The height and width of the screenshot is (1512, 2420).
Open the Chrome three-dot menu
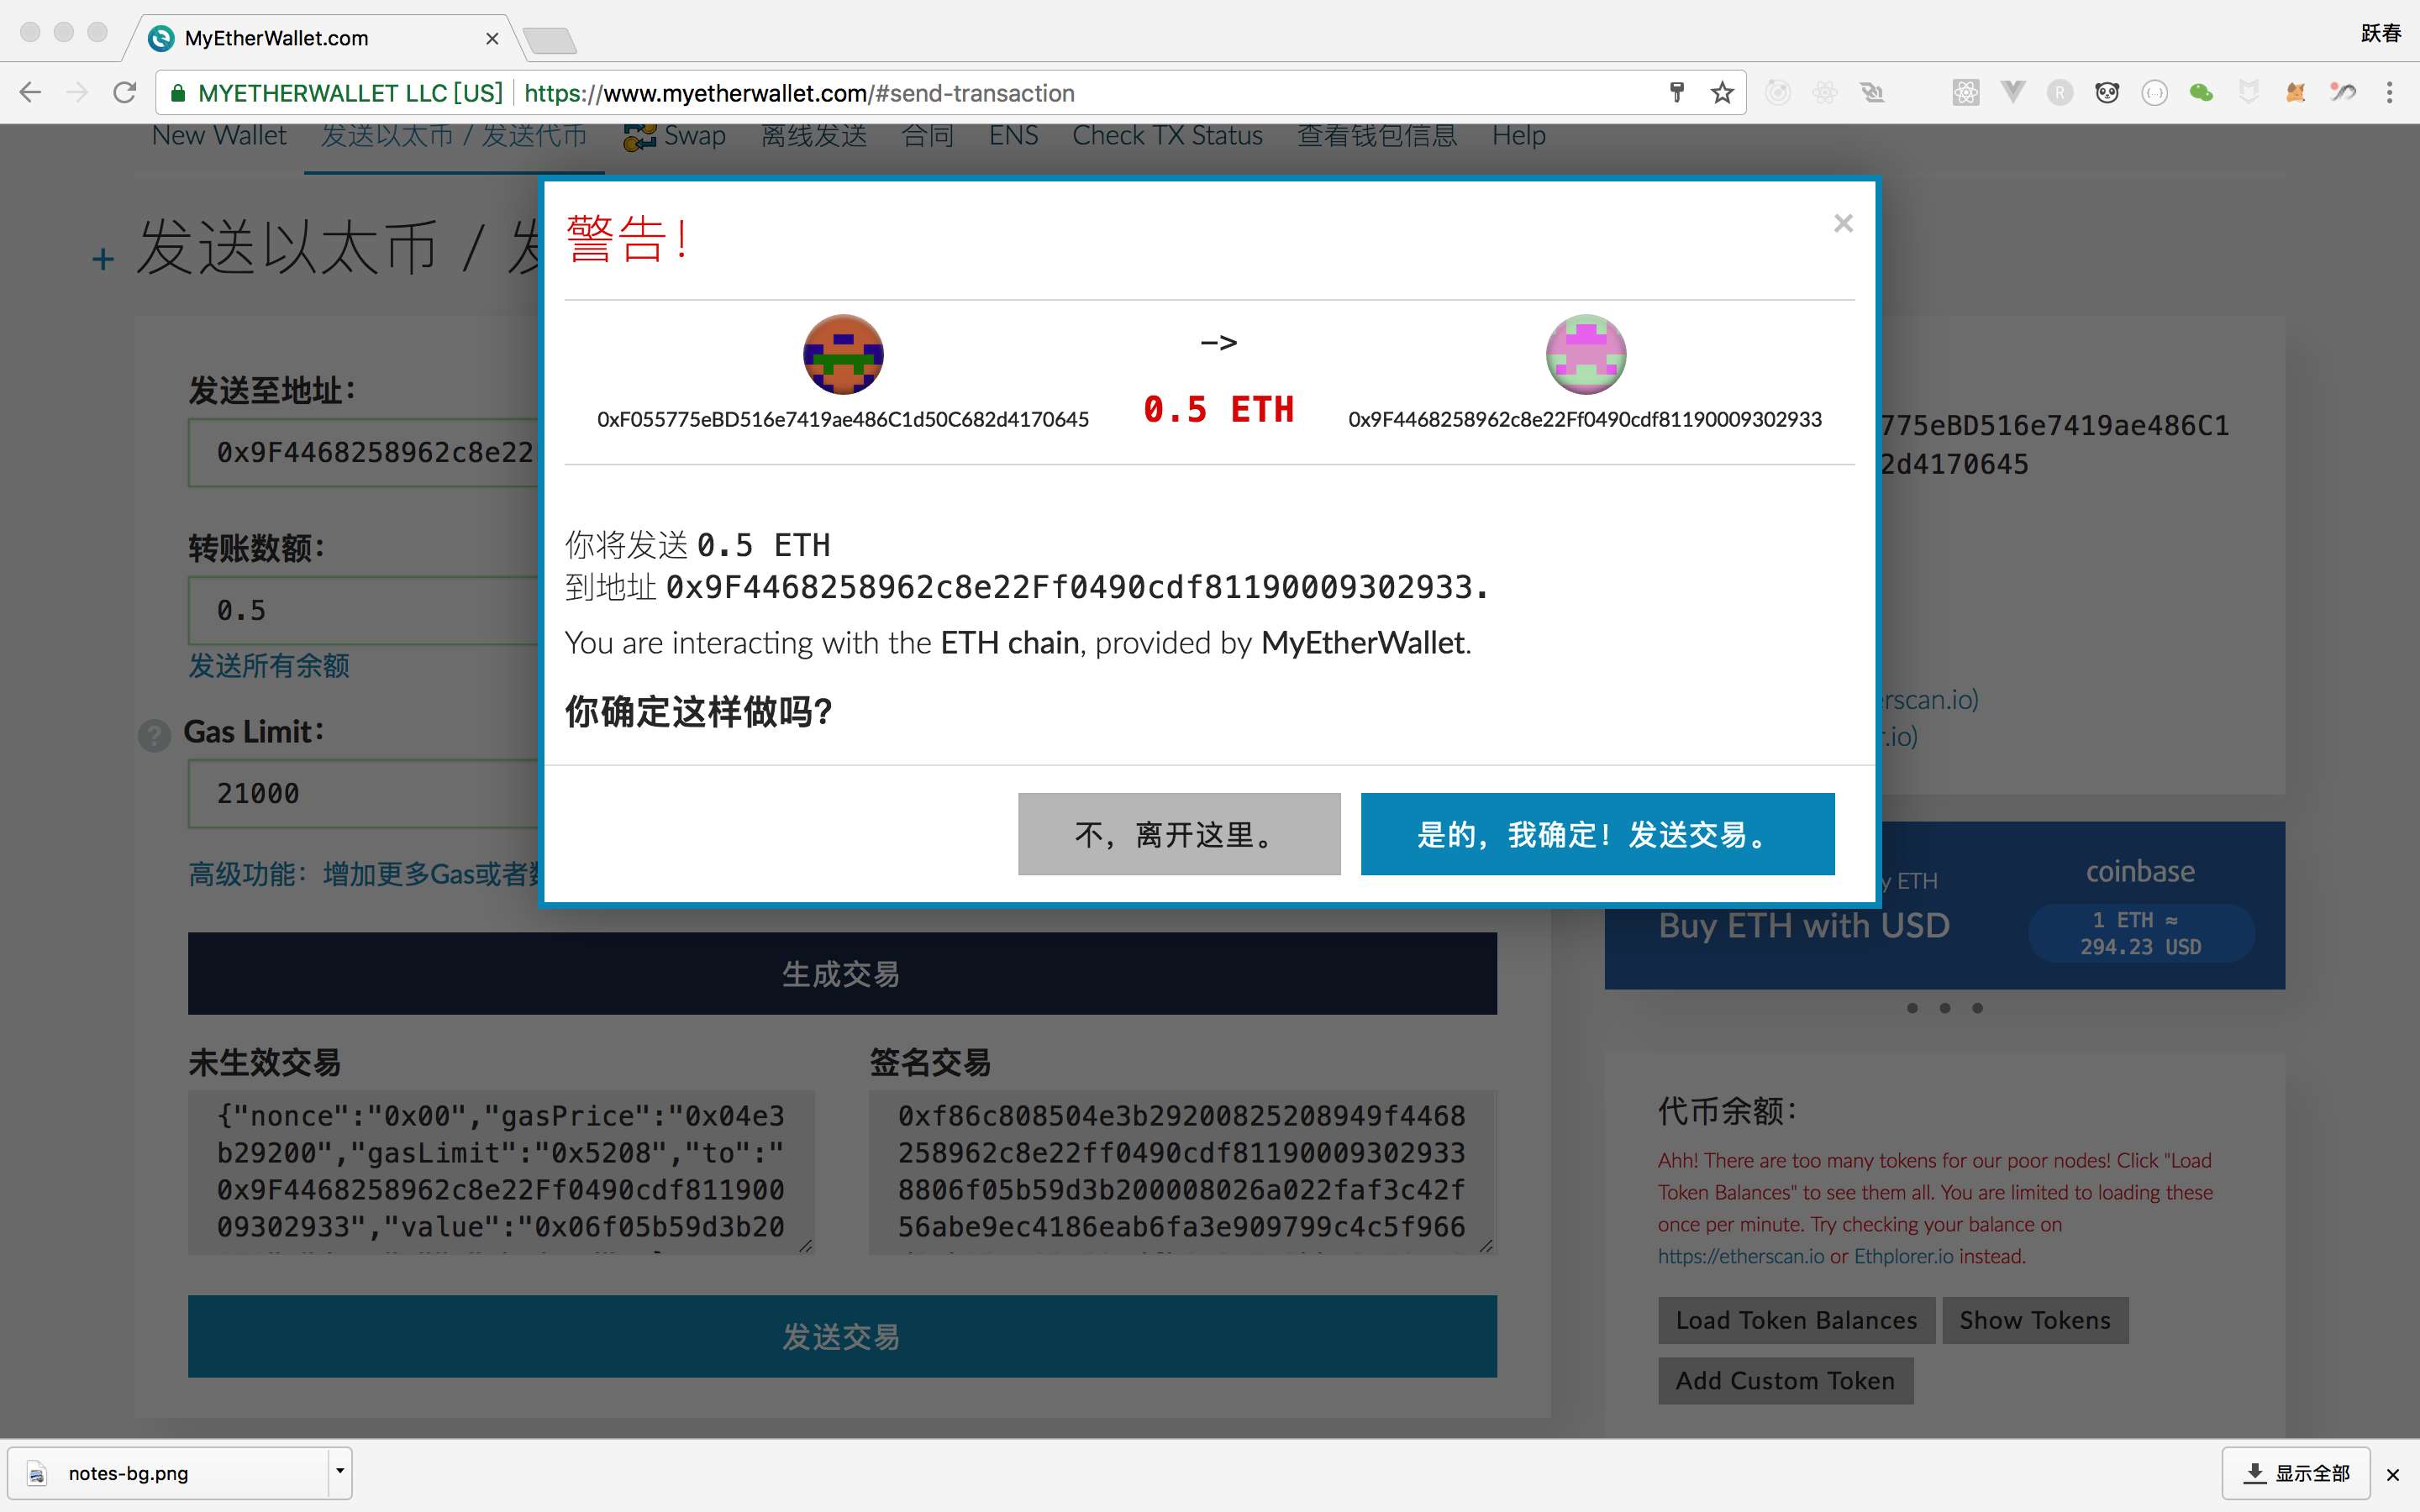[2389, 93]
